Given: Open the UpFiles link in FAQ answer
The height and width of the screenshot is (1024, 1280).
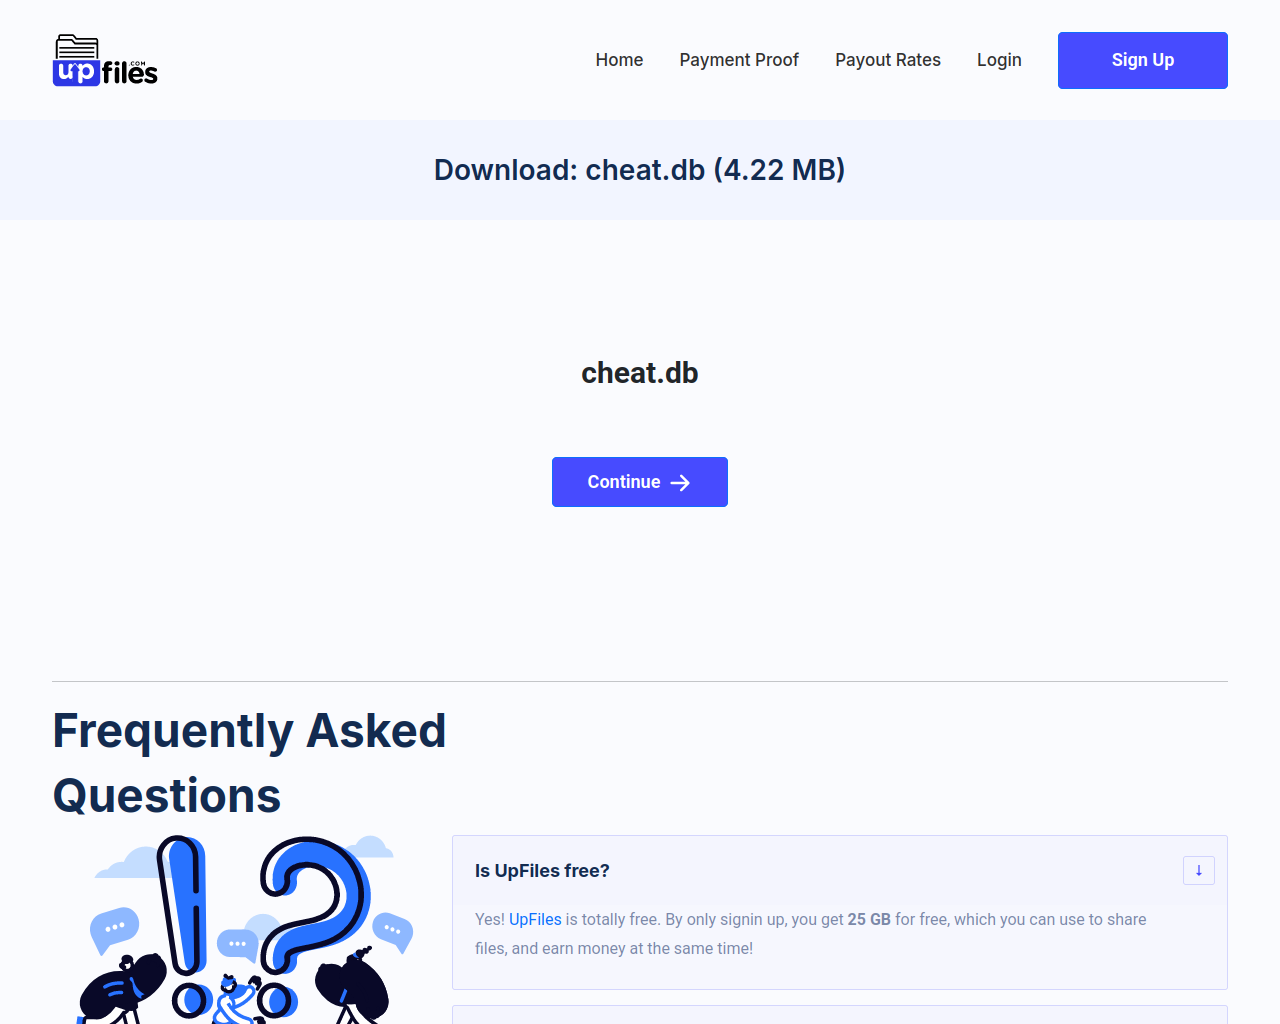Looking at the screenshot, I should tap(535, 919).
